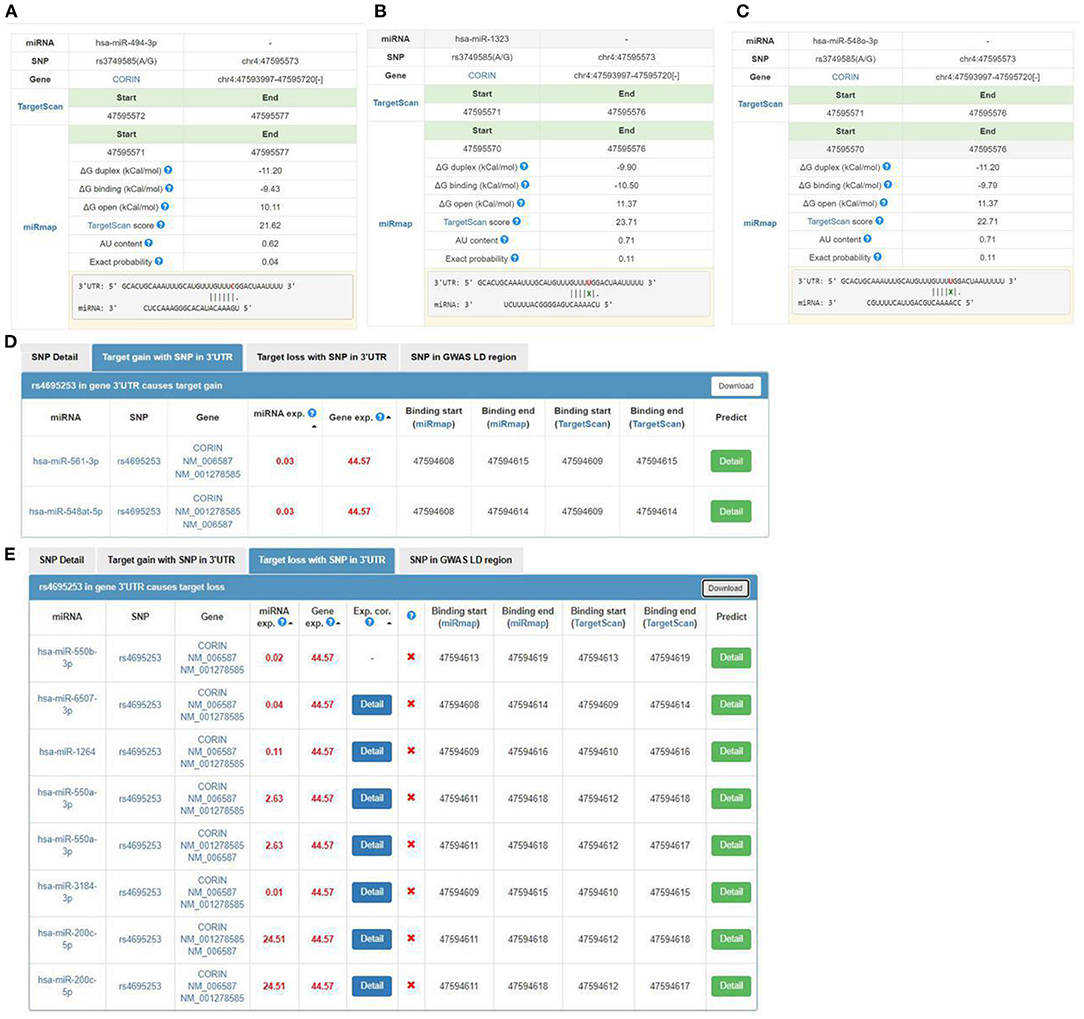Click AU content help icon in panel C
The width and height of the screenshot is (1084, 1019).
click(x=867, y=239)
